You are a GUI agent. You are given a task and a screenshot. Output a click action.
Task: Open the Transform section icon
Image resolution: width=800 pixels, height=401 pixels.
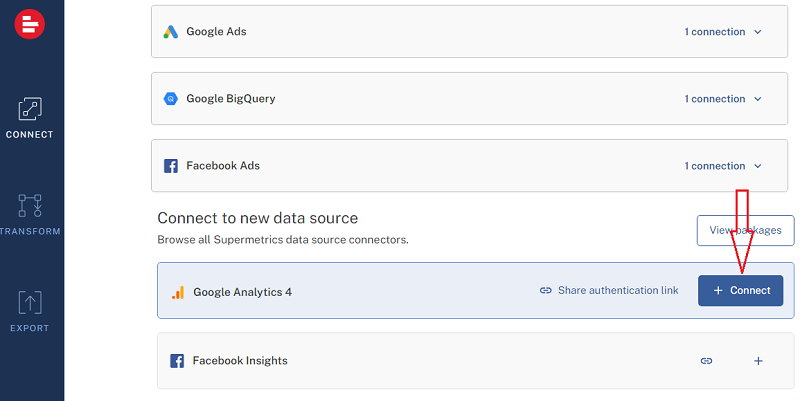pyautogui.click(x=30, y=206)
